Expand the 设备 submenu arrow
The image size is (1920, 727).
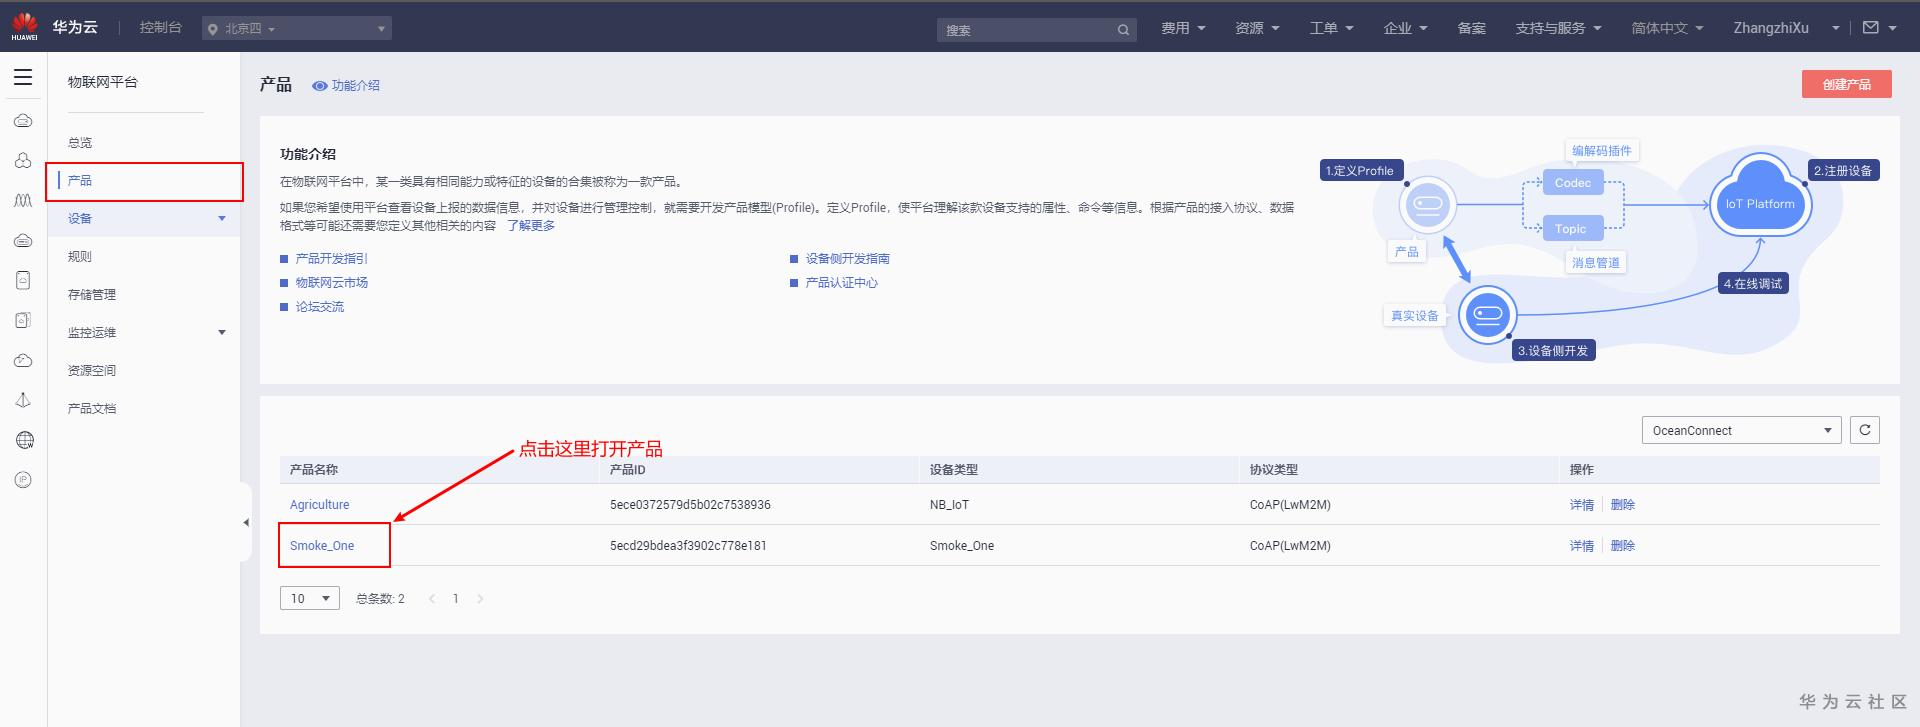click(222, 218)
